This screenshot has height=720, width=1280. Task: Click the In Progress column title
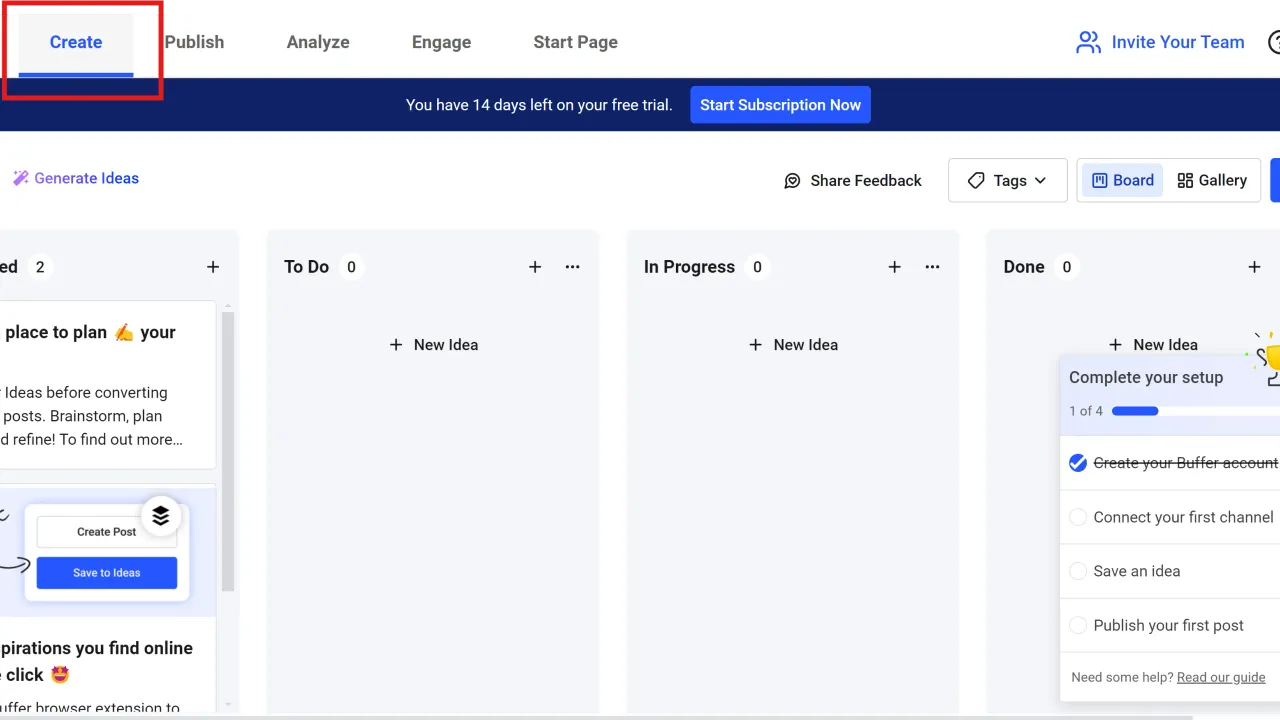689,267
